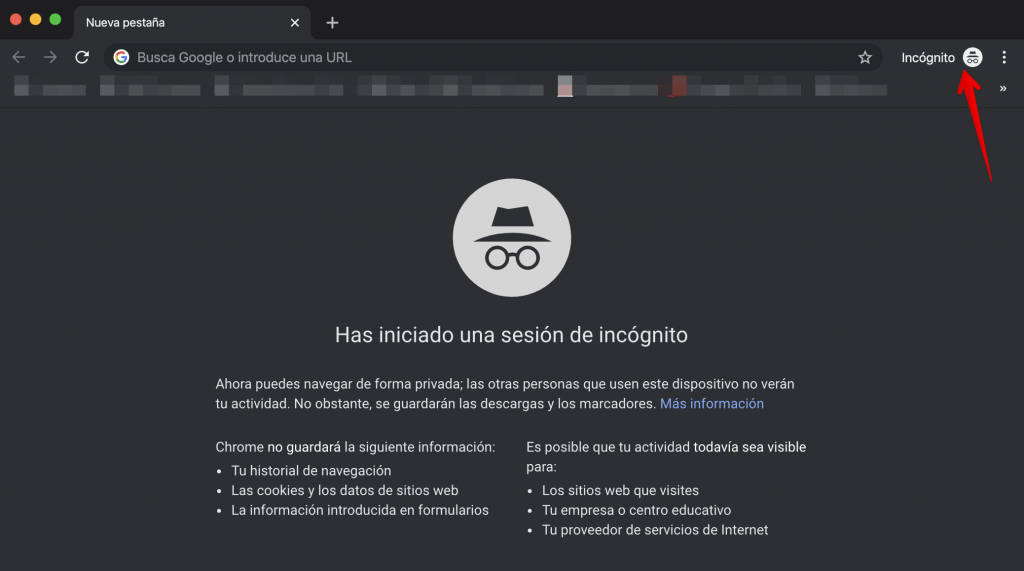
Task: Click text Tu empresa o centro educativo
Action: 637,510
